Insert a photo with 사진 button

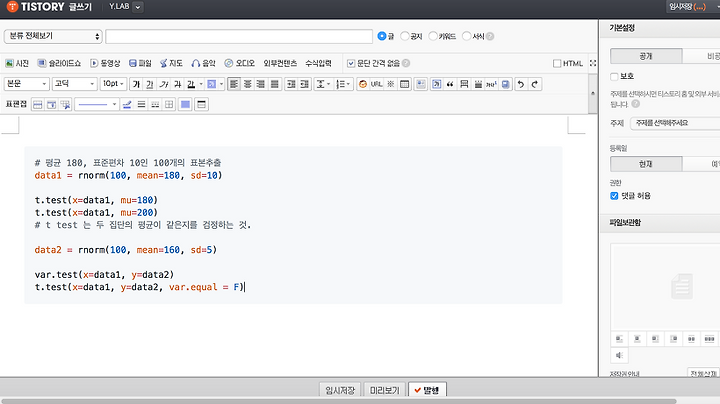pyautogui.click(x=17, y=63)
